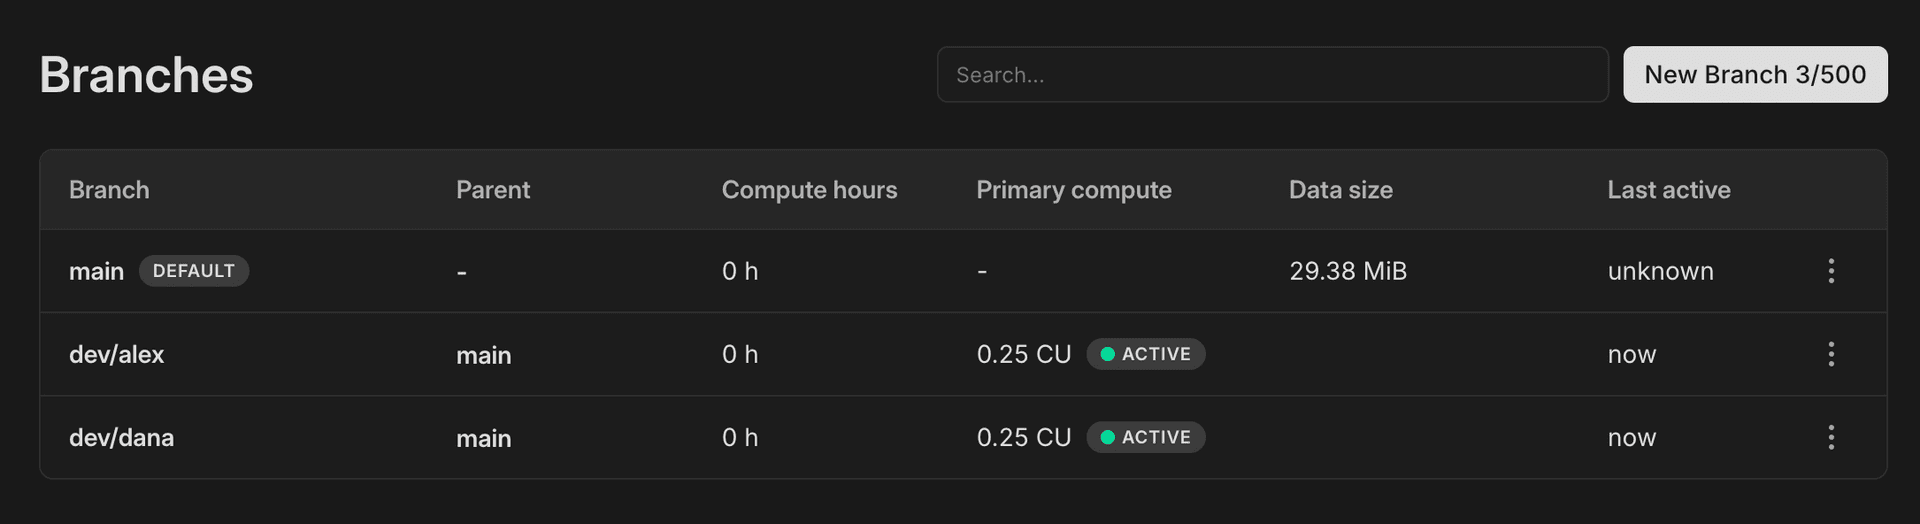This screenshot has height=524, width=1920.
Task: Open the dev/dana branch
Action: point(121,437)
